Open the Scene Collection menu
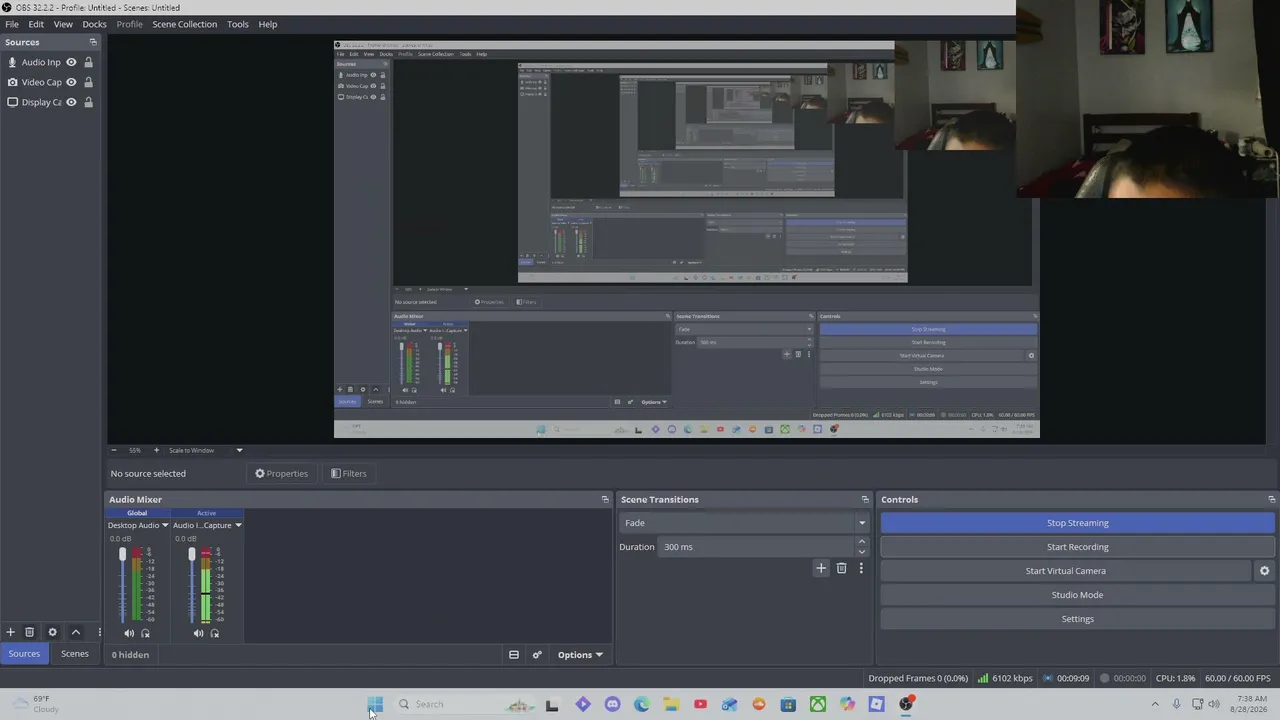Screen dimensions: 1280x720 click(x=185, y=24)
